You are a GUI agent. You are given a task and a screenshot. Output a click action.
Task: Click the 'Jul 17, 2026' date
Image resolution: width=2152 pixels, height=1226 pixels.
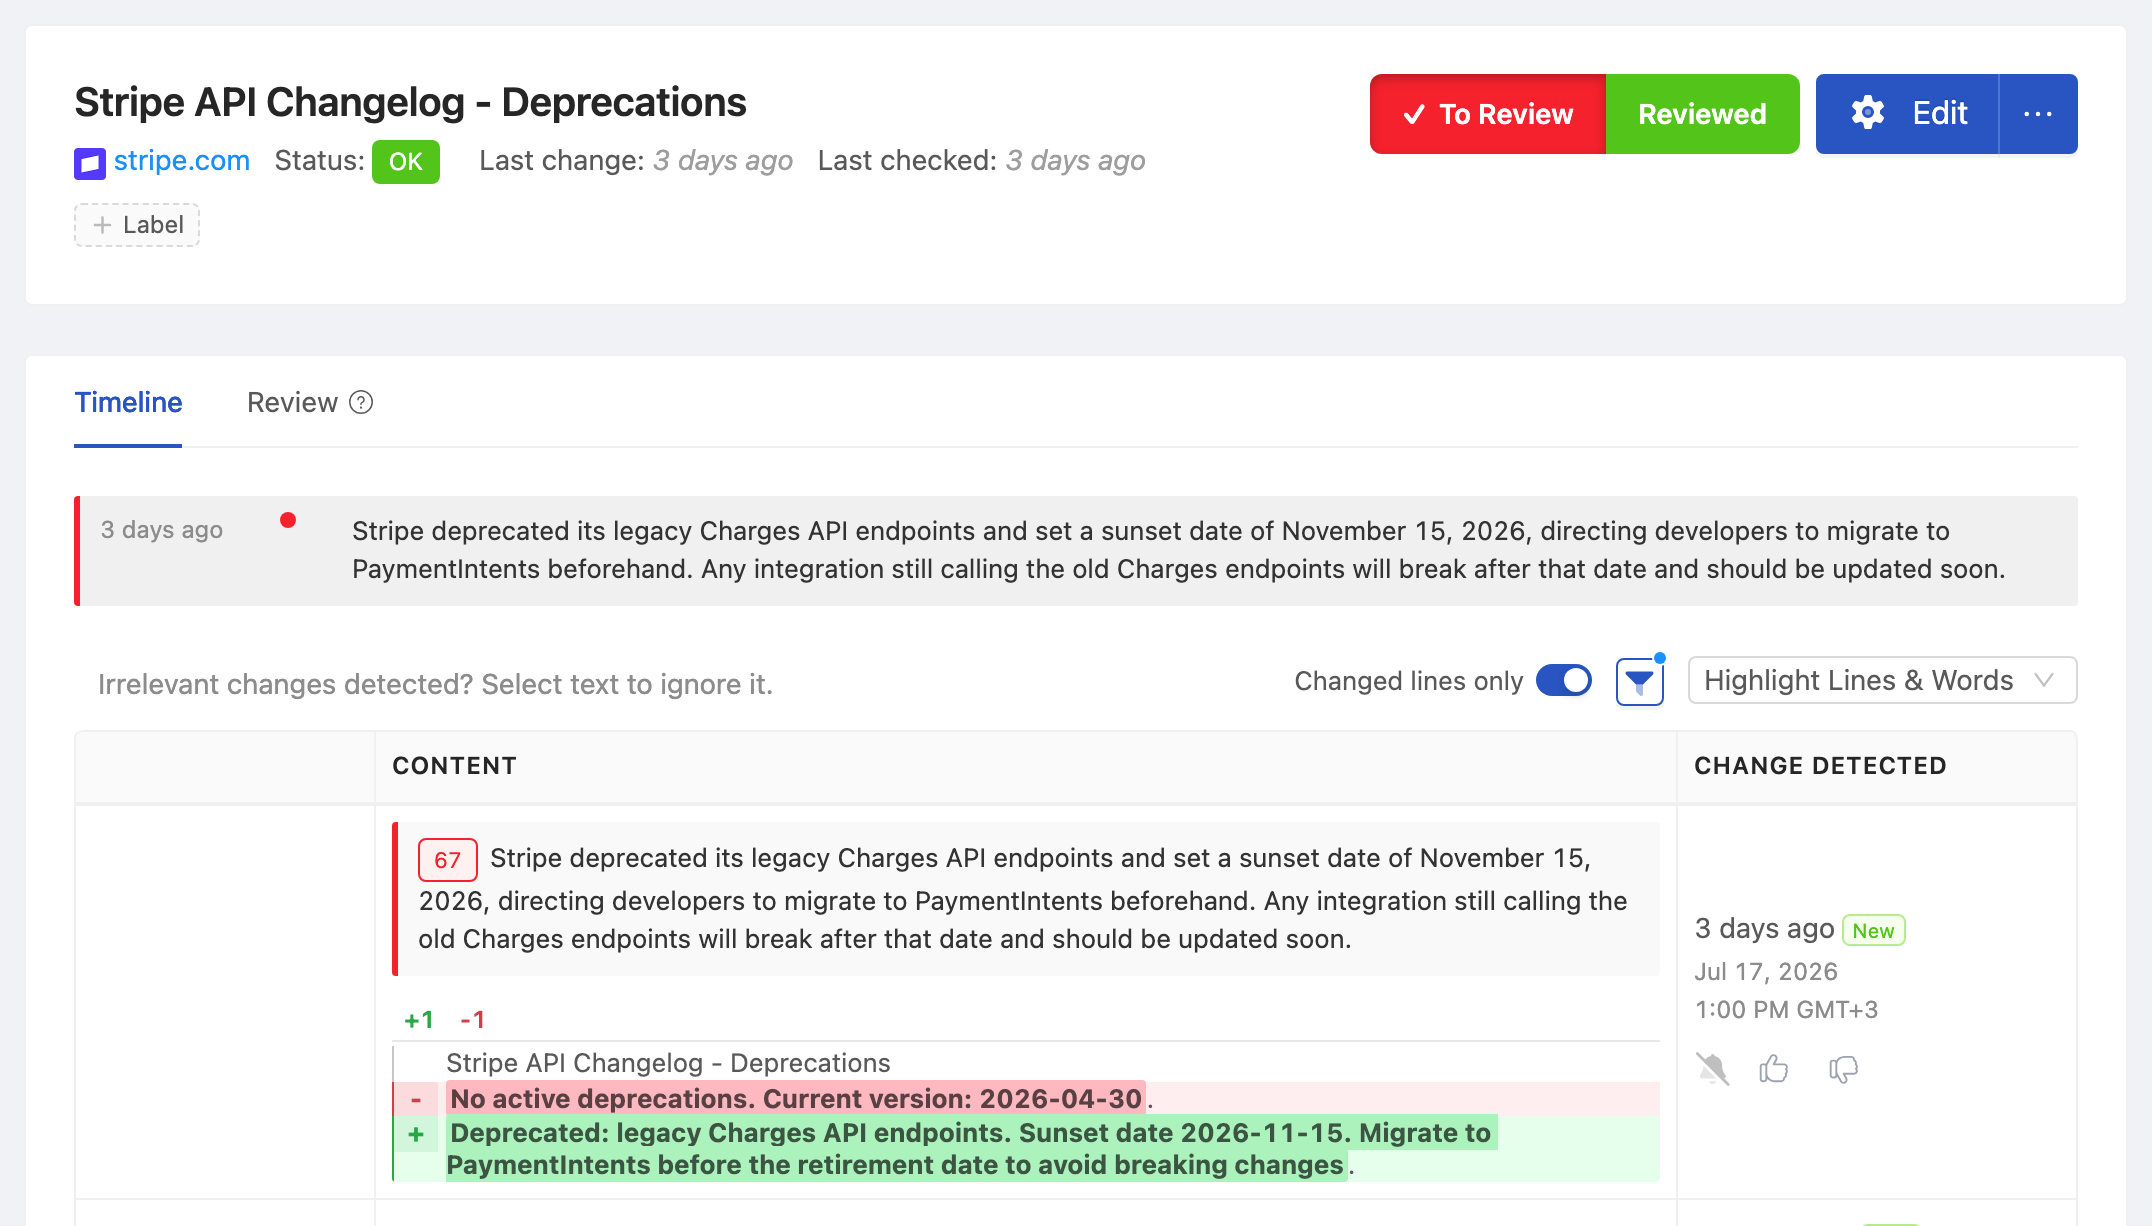(x=1766, y=972)
